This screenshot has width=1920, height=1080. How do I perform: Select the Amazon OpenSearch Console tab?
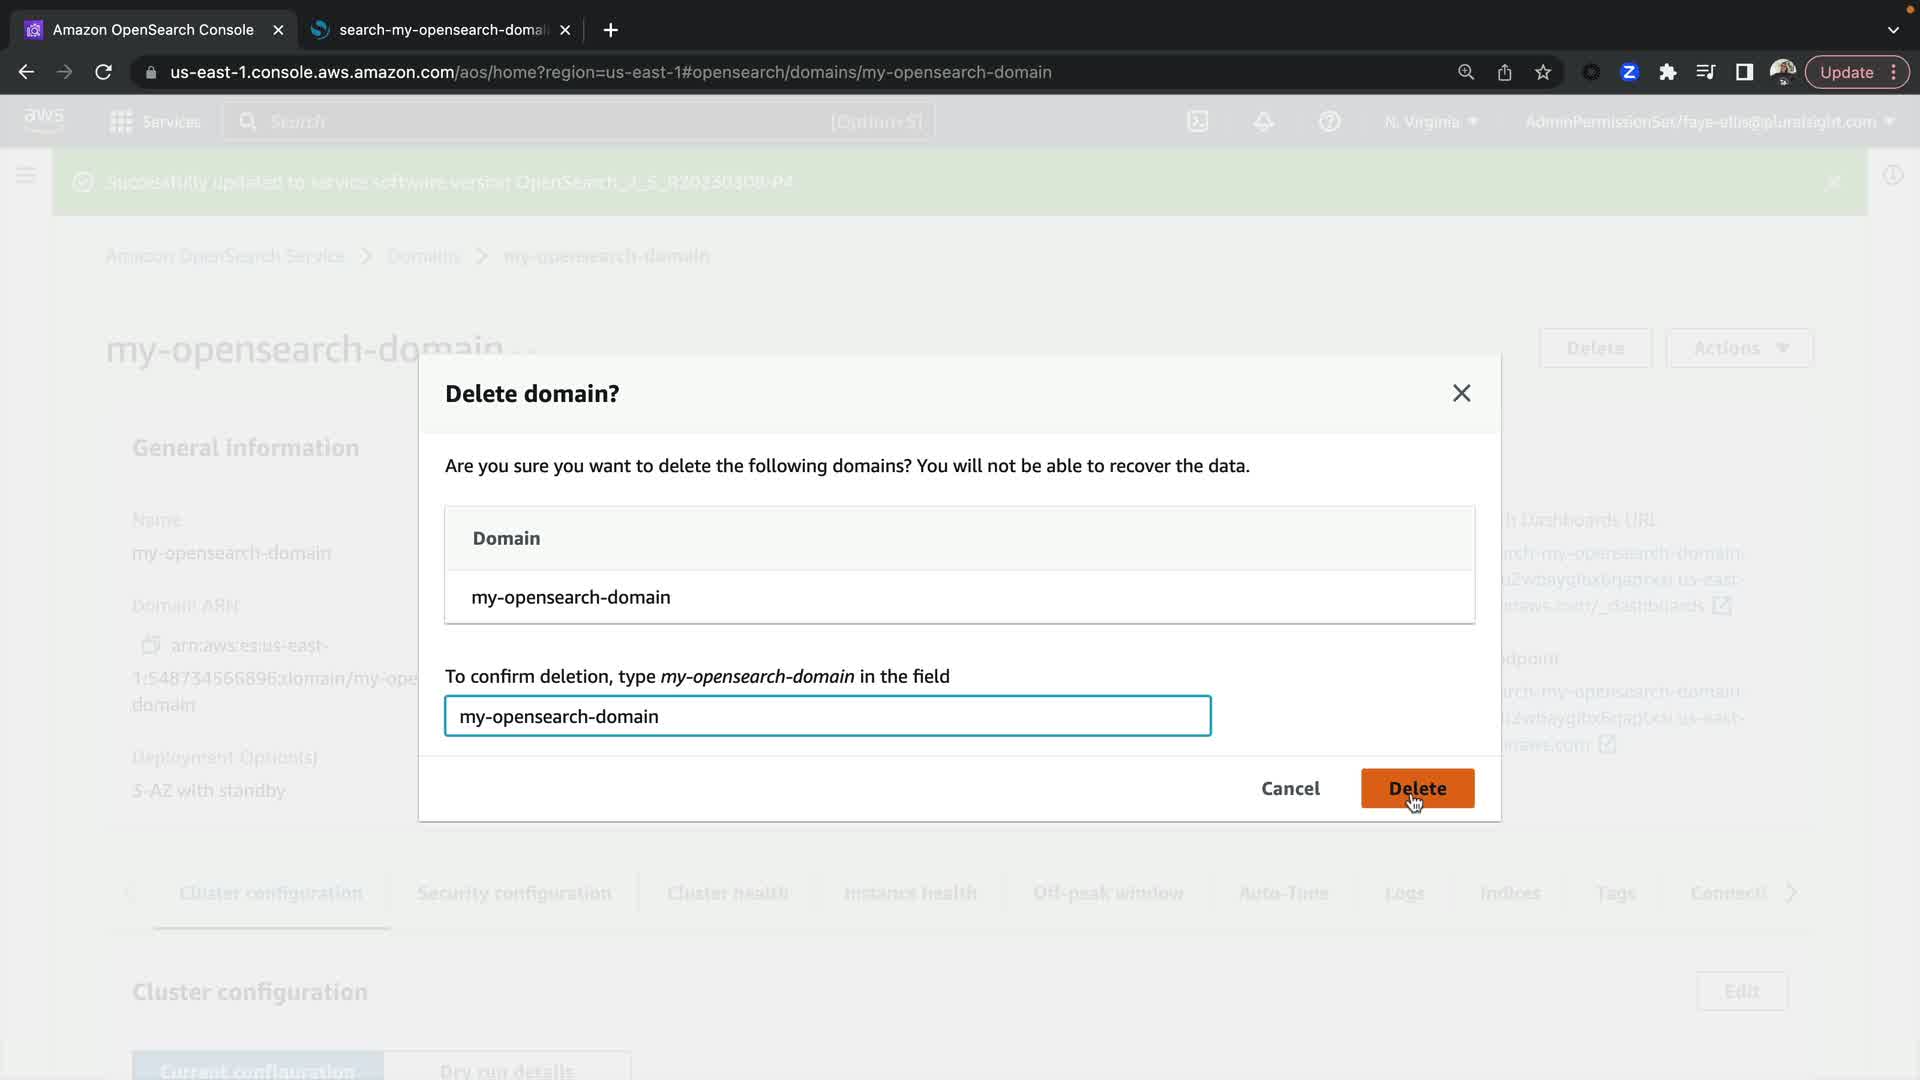point(152,30)
